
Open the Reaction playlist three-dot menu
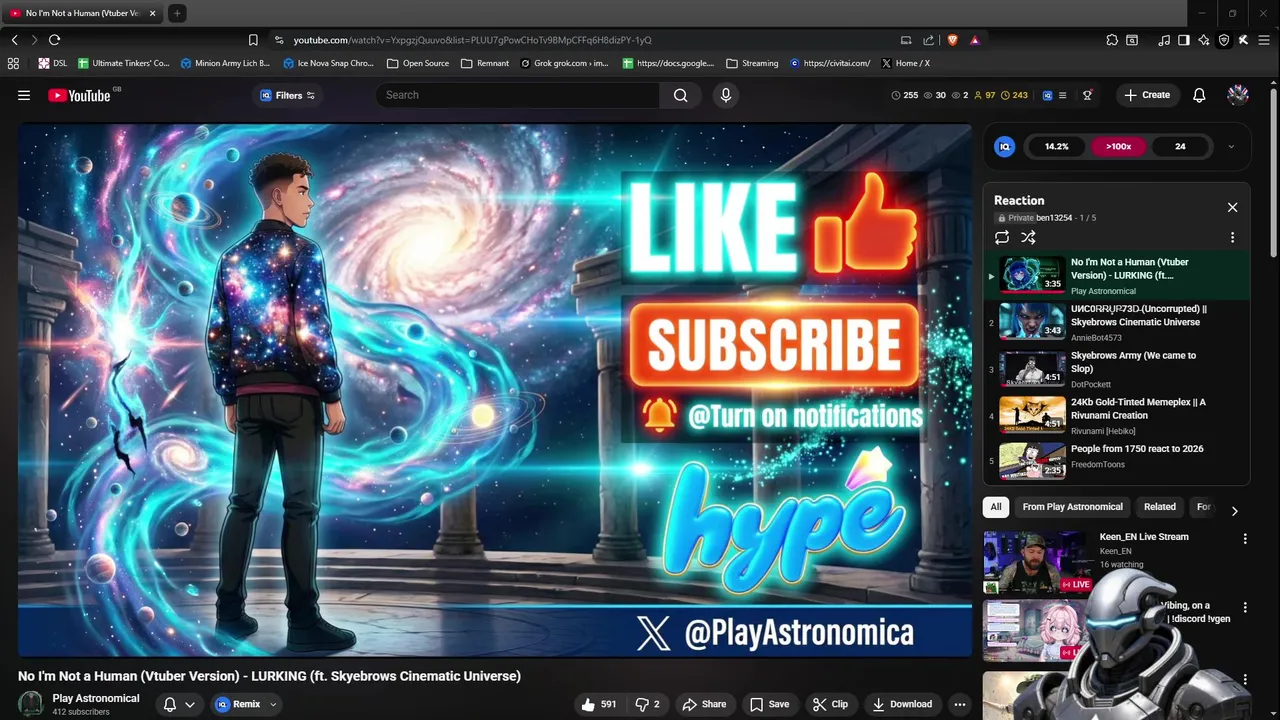point(1232,237)
